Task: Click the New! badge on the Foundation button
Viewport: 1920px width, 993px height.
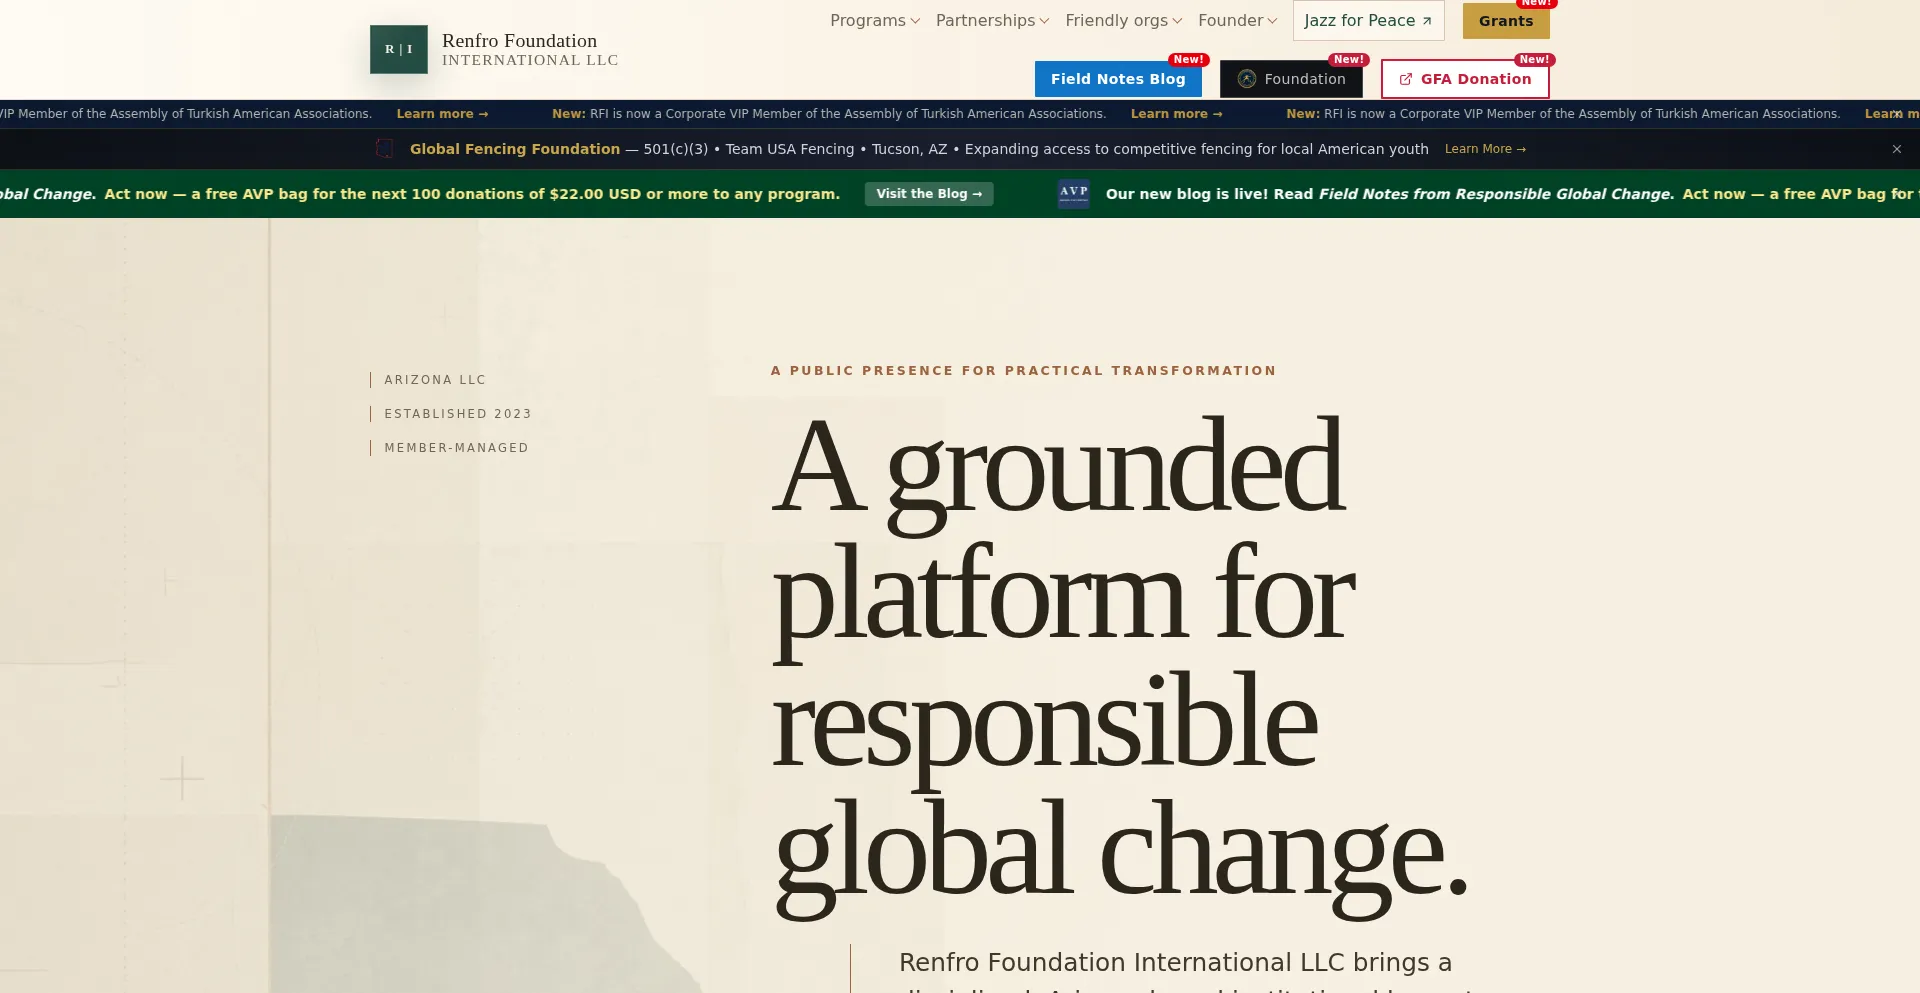Action: 1348,60
